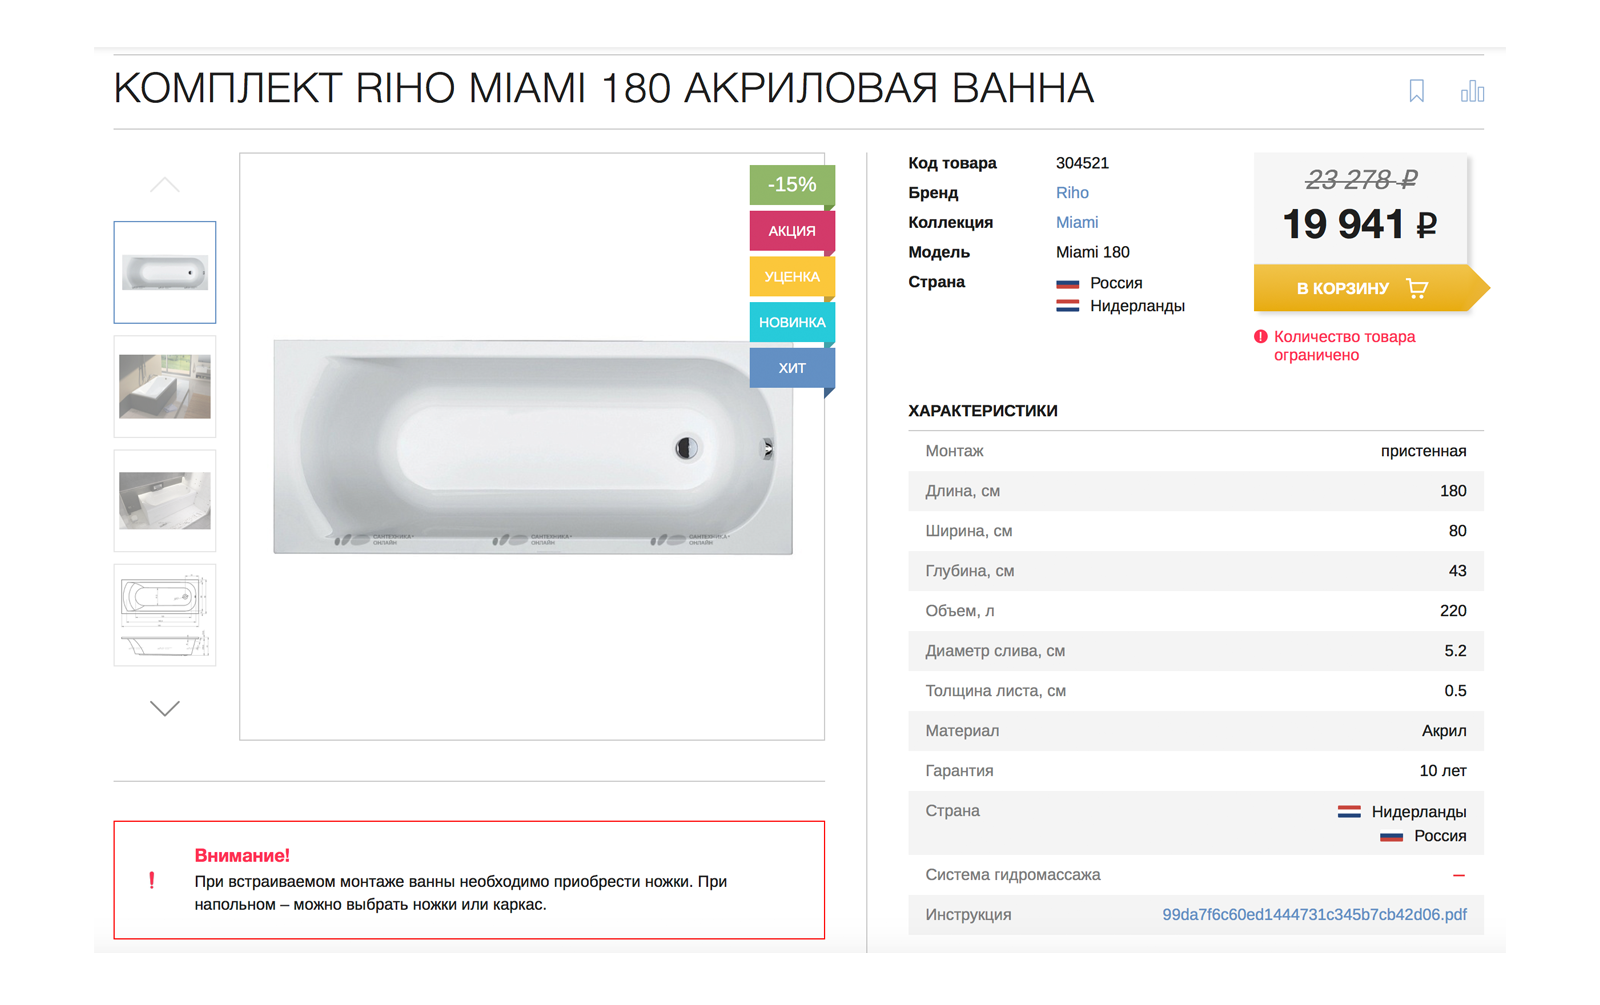Bookmark this product with the bookmark icon
The width and height of the screenshot is (1600, 1005).
click(1416, 91)
